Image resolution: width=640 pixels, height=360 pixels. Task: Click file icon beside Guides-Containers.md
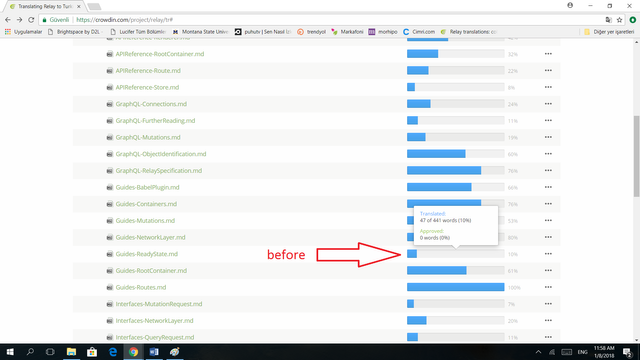[x=109, y=204]
